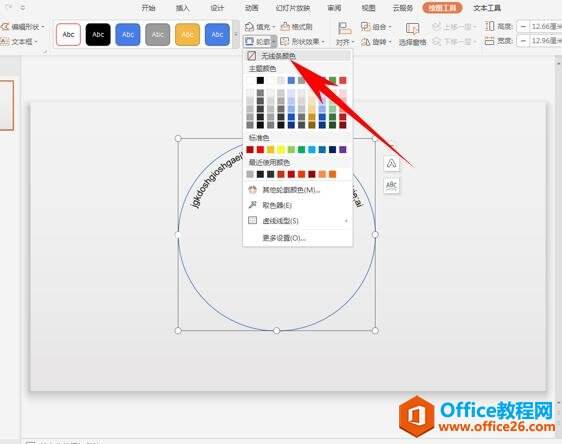
Task: Open the Slide Show (幻灯片放映) tab
Action: 293,8
